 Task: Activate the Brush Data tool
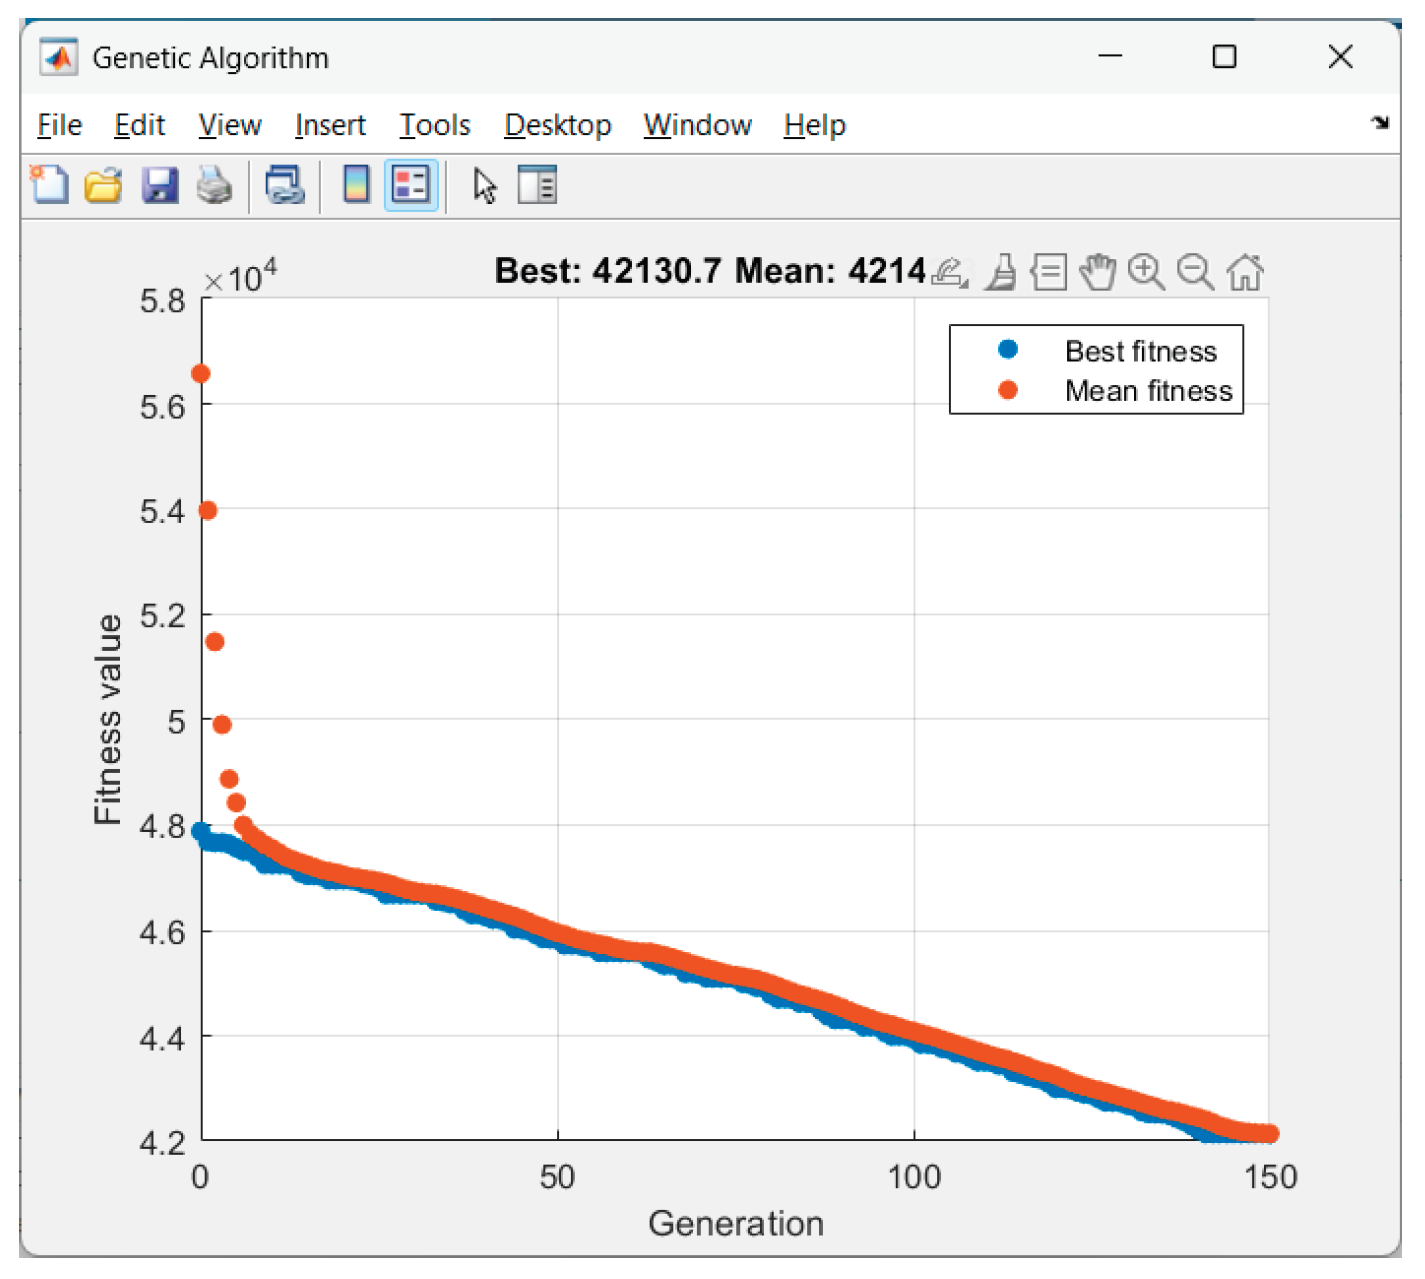[x=1001, y=272]
